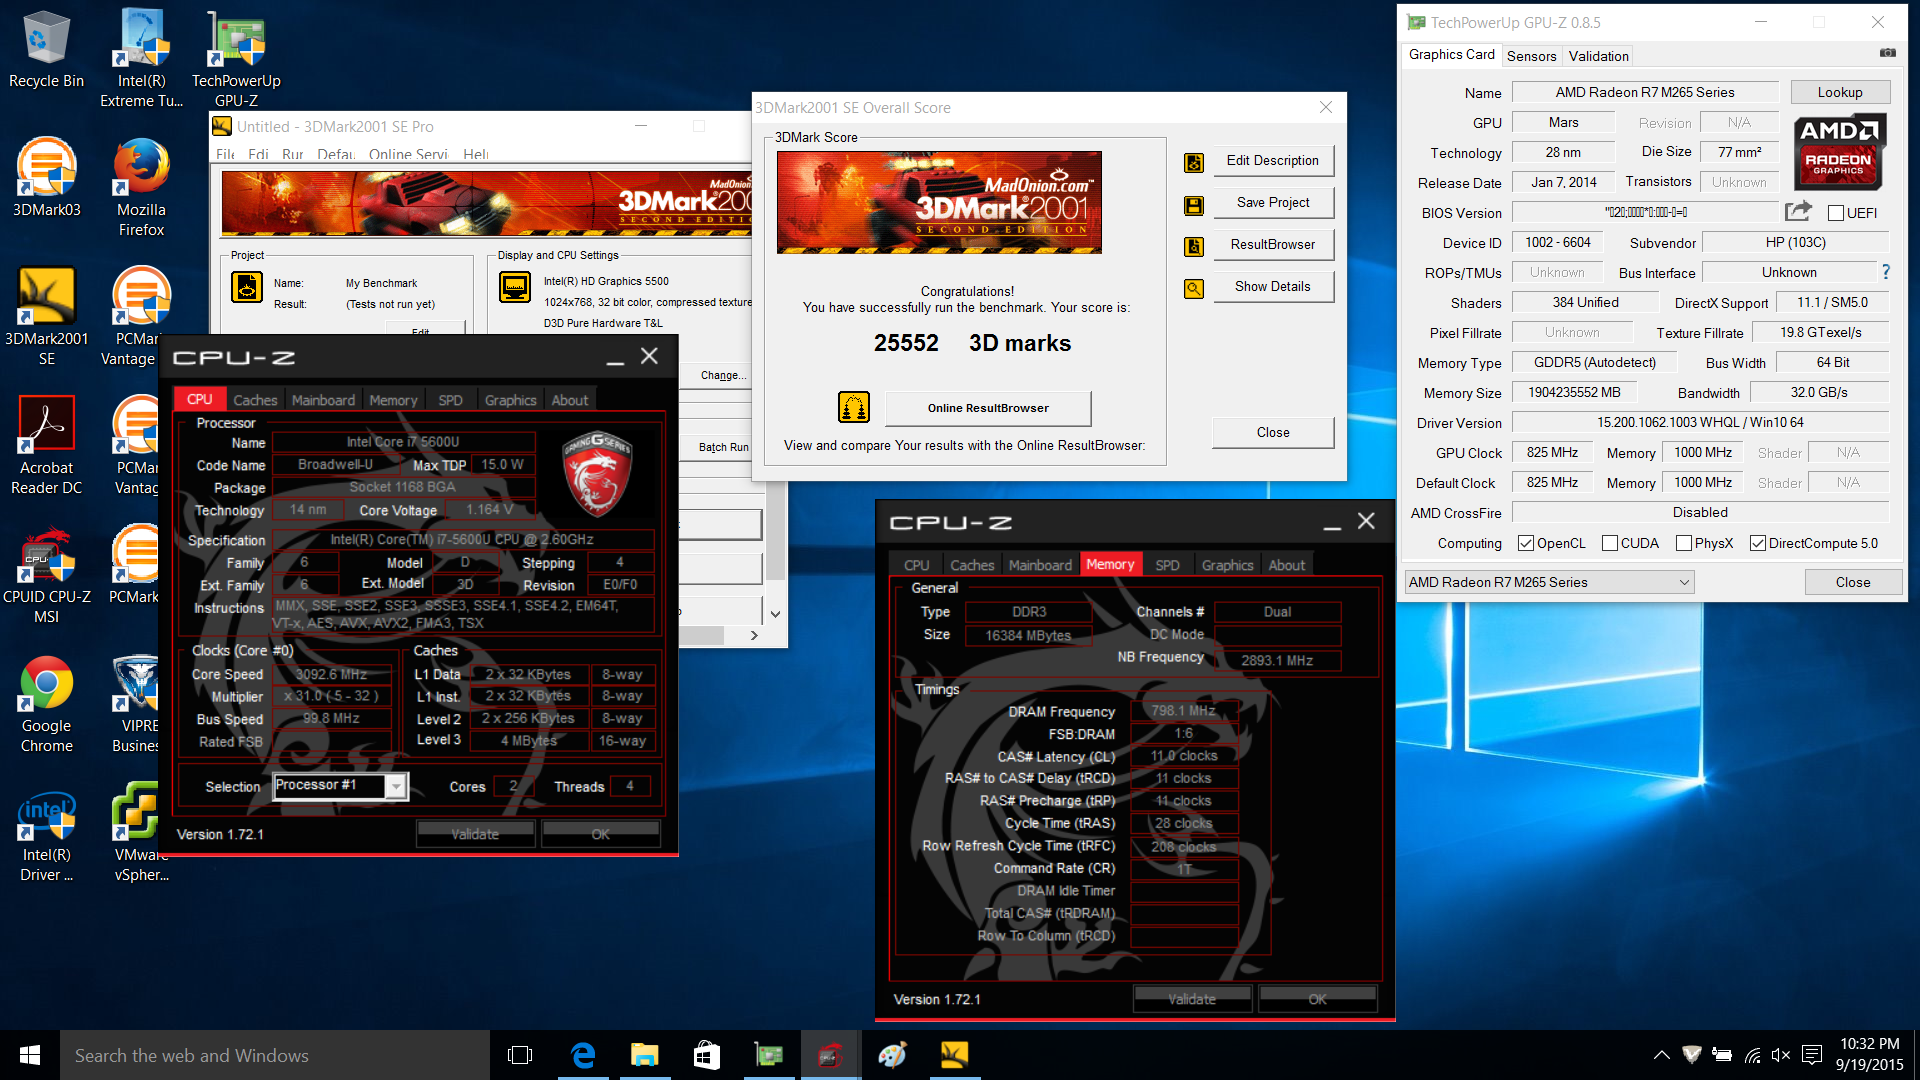Open CPUID CPU-Z MSI desktop icon

point(46,575)
